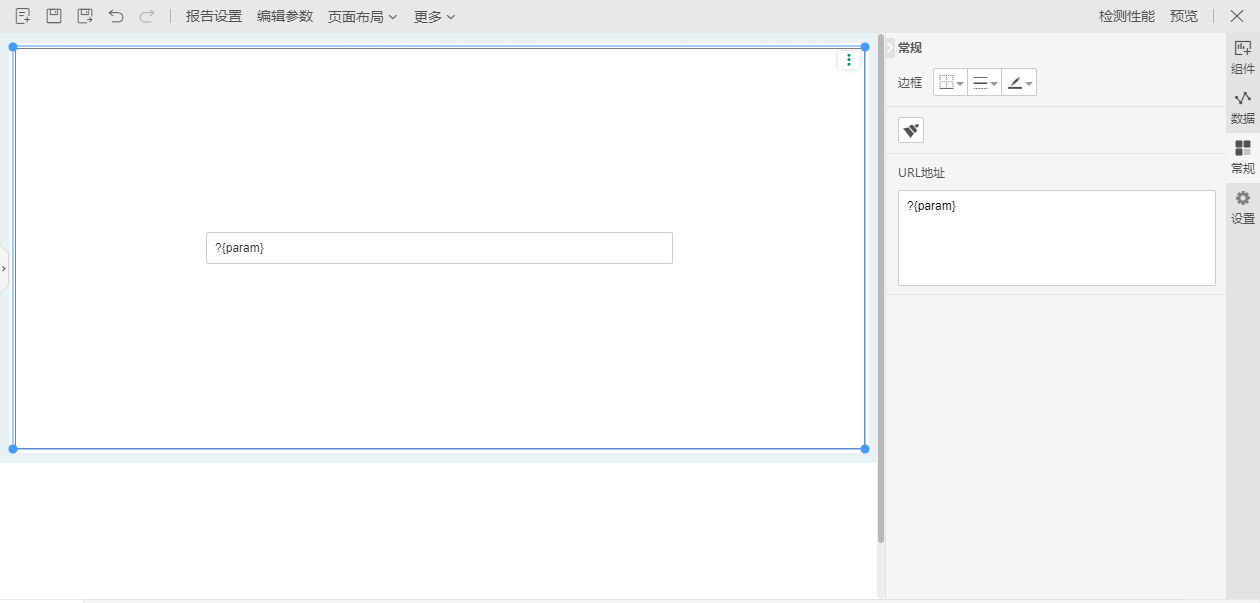The height and width of the screenshot is (603, 1260).
Task: Open the border color picker
Action: [1019, 83]
